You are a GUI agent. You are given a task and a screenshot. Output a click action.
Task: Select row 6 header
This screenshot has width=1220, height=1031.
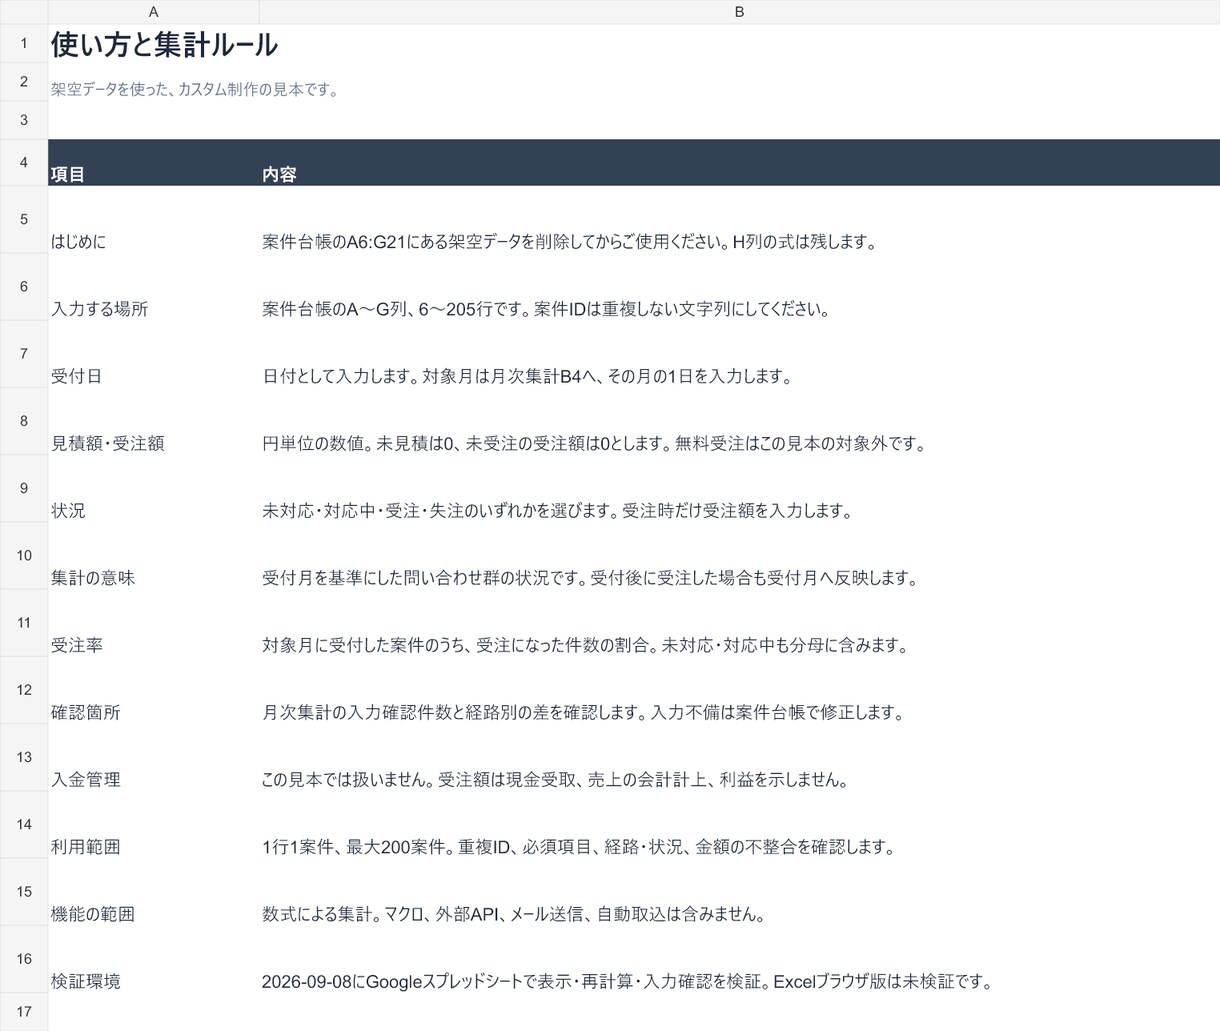24,286
